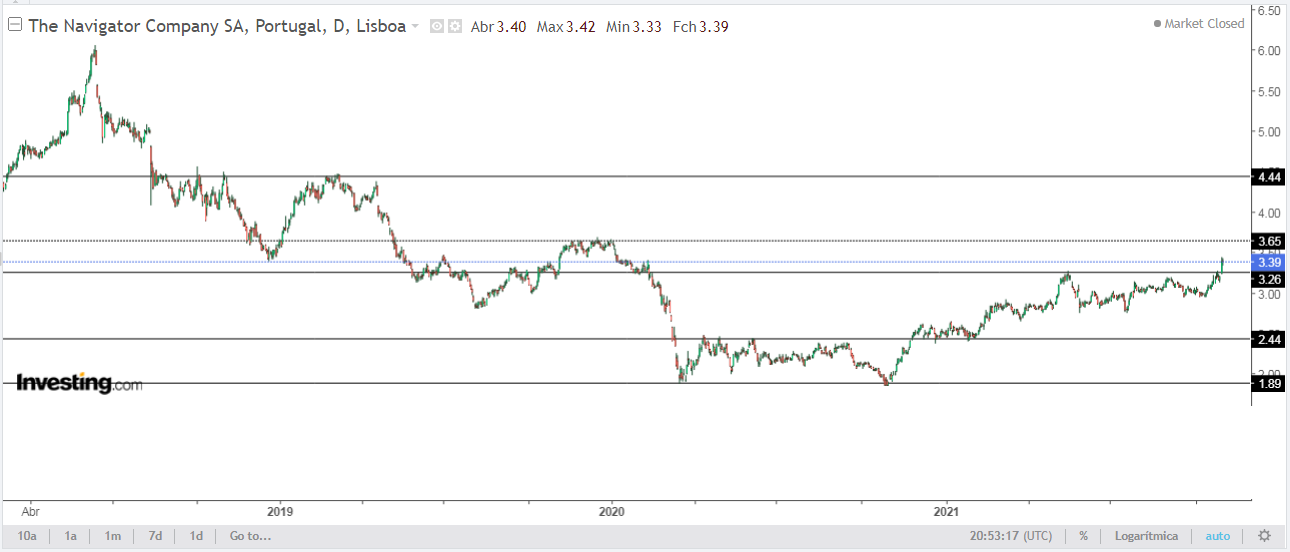Click the 2021 time axis label
The width and height of the screenshot is (1290, 552).
tap(946, 511)
